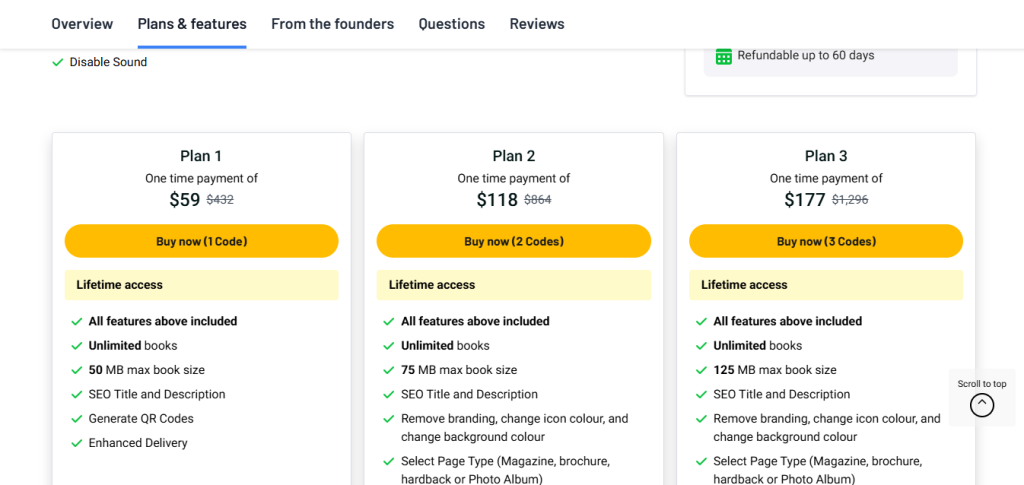
Task: Select the Plans & features tab
Action: [192, 24]
